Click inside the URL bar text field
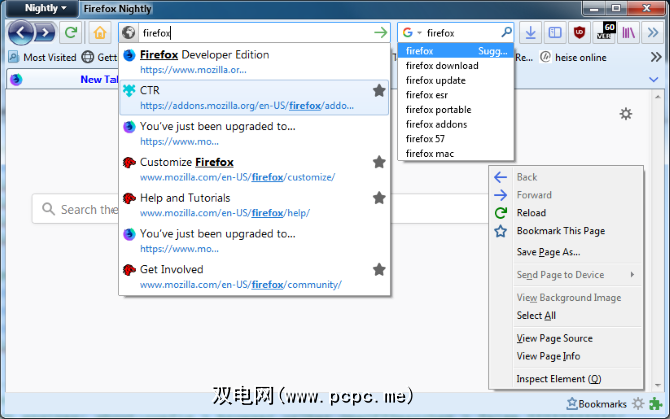670x419 pixels. 256,32
